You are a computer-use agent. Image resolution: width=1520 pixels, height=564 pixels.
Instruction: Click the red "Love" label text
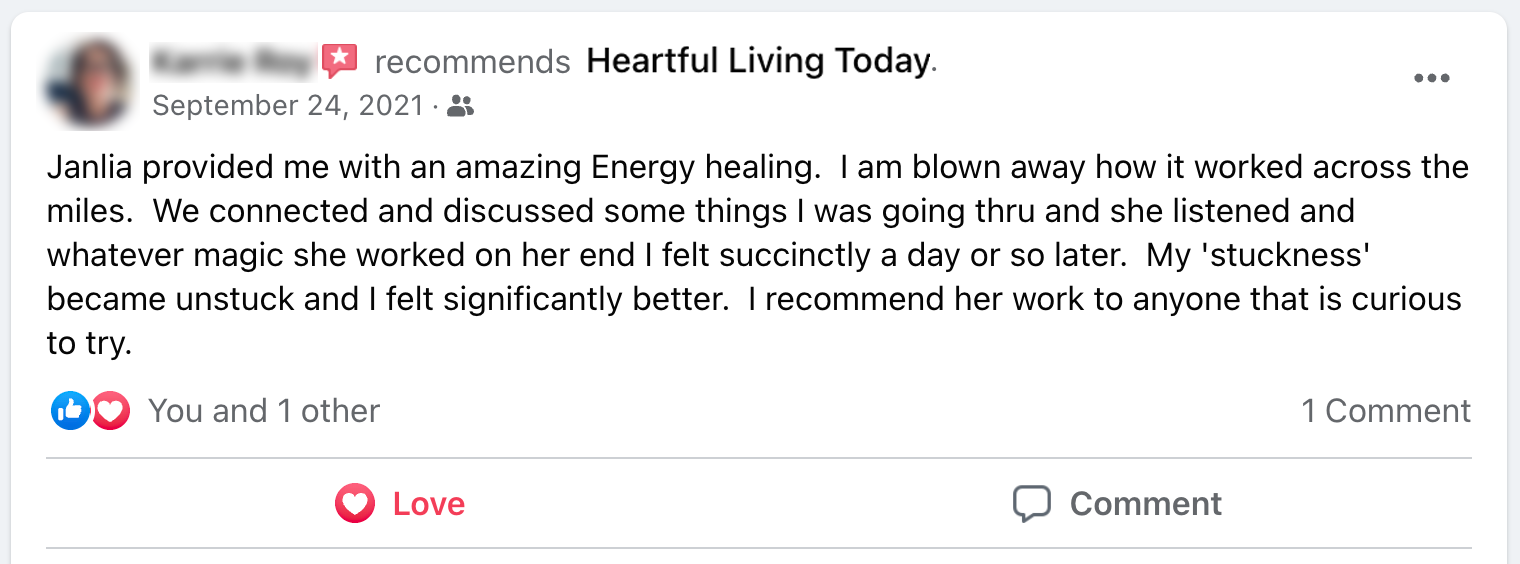429,503
